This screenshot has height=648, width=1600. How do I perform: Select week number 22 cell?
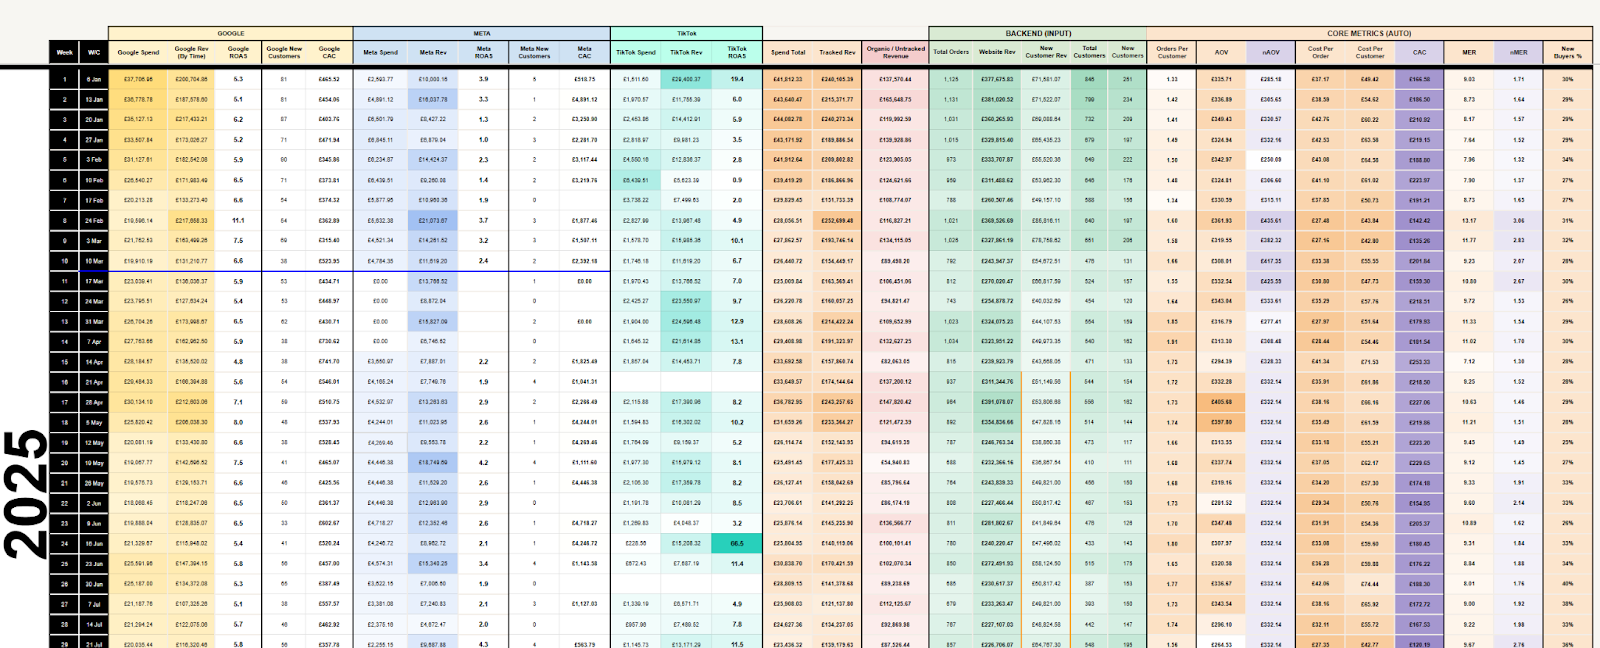(x=64, y=503)
